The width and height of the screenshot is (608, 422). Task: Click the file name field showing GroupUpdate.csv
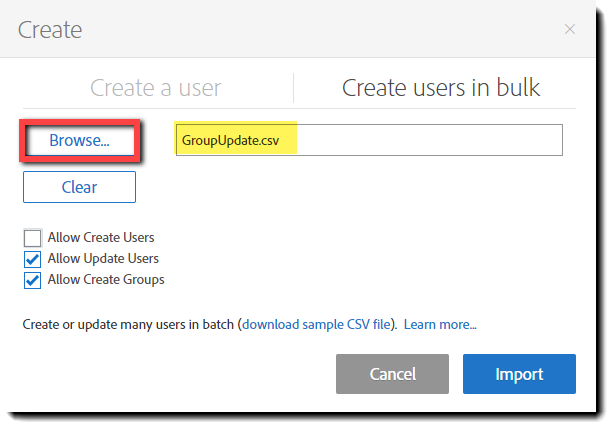[369, 140]
